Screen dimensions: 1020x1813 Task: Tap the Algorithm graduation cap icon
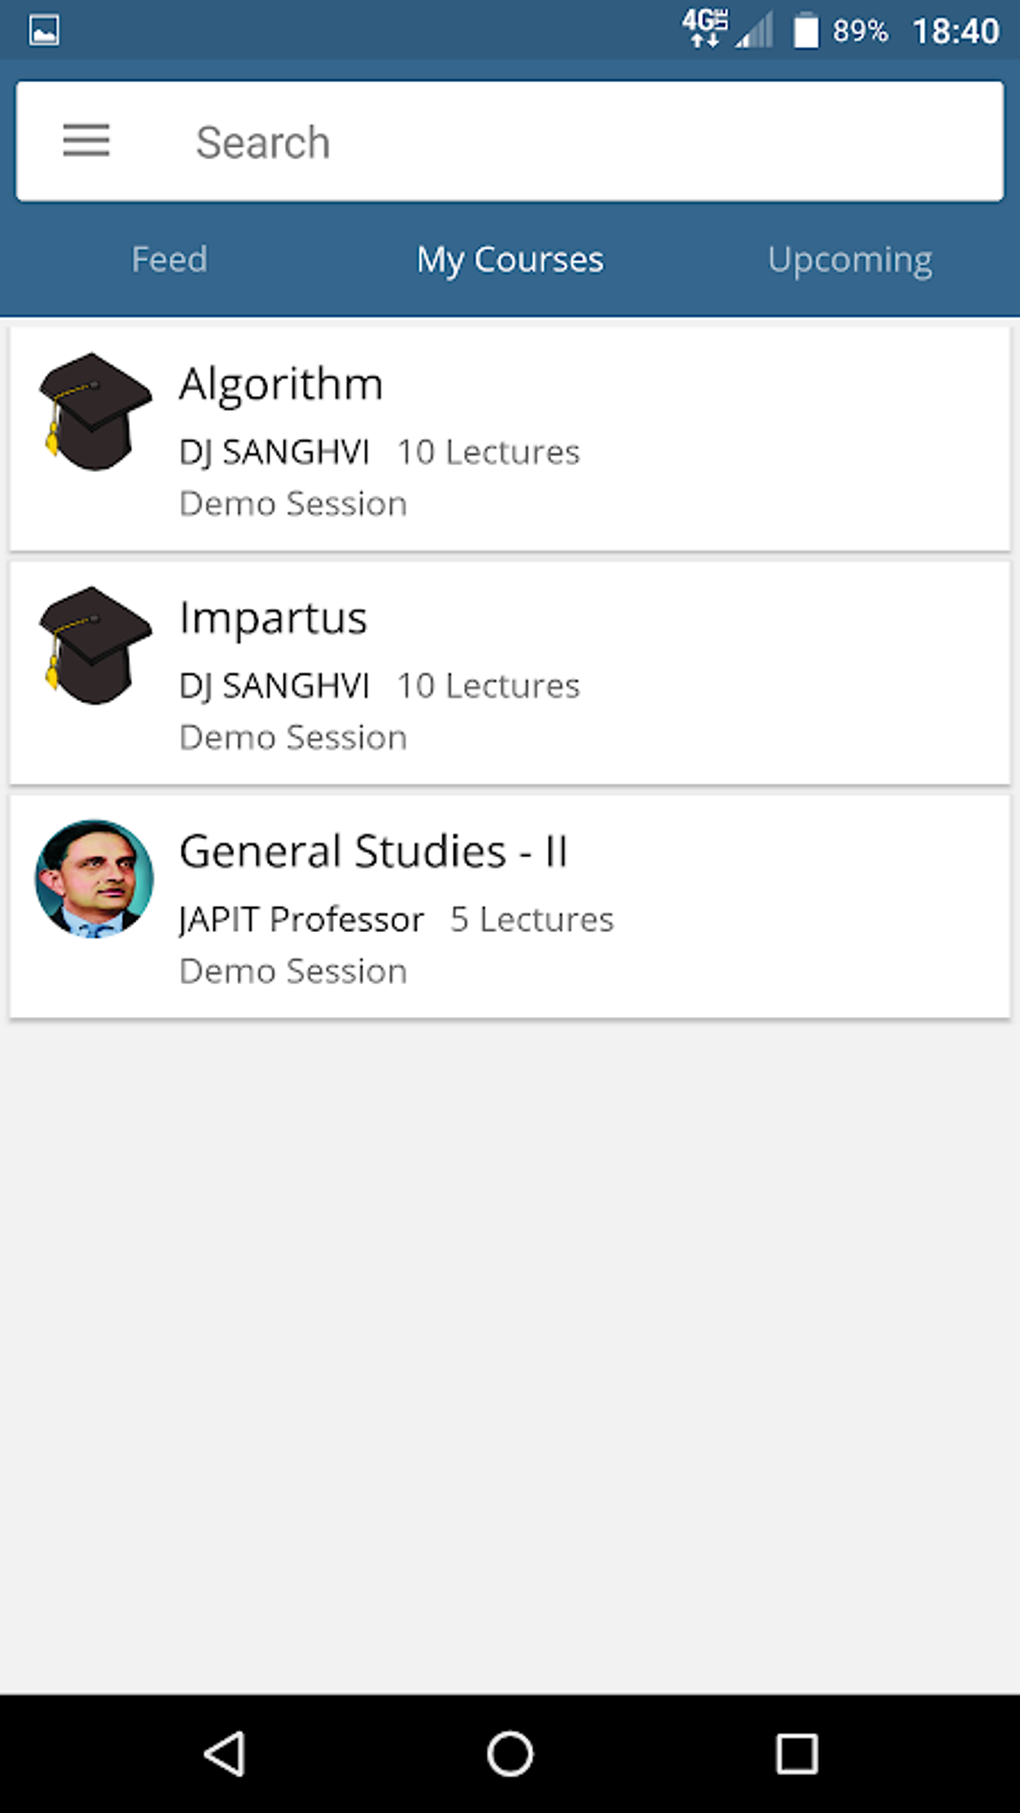[94, 411]
